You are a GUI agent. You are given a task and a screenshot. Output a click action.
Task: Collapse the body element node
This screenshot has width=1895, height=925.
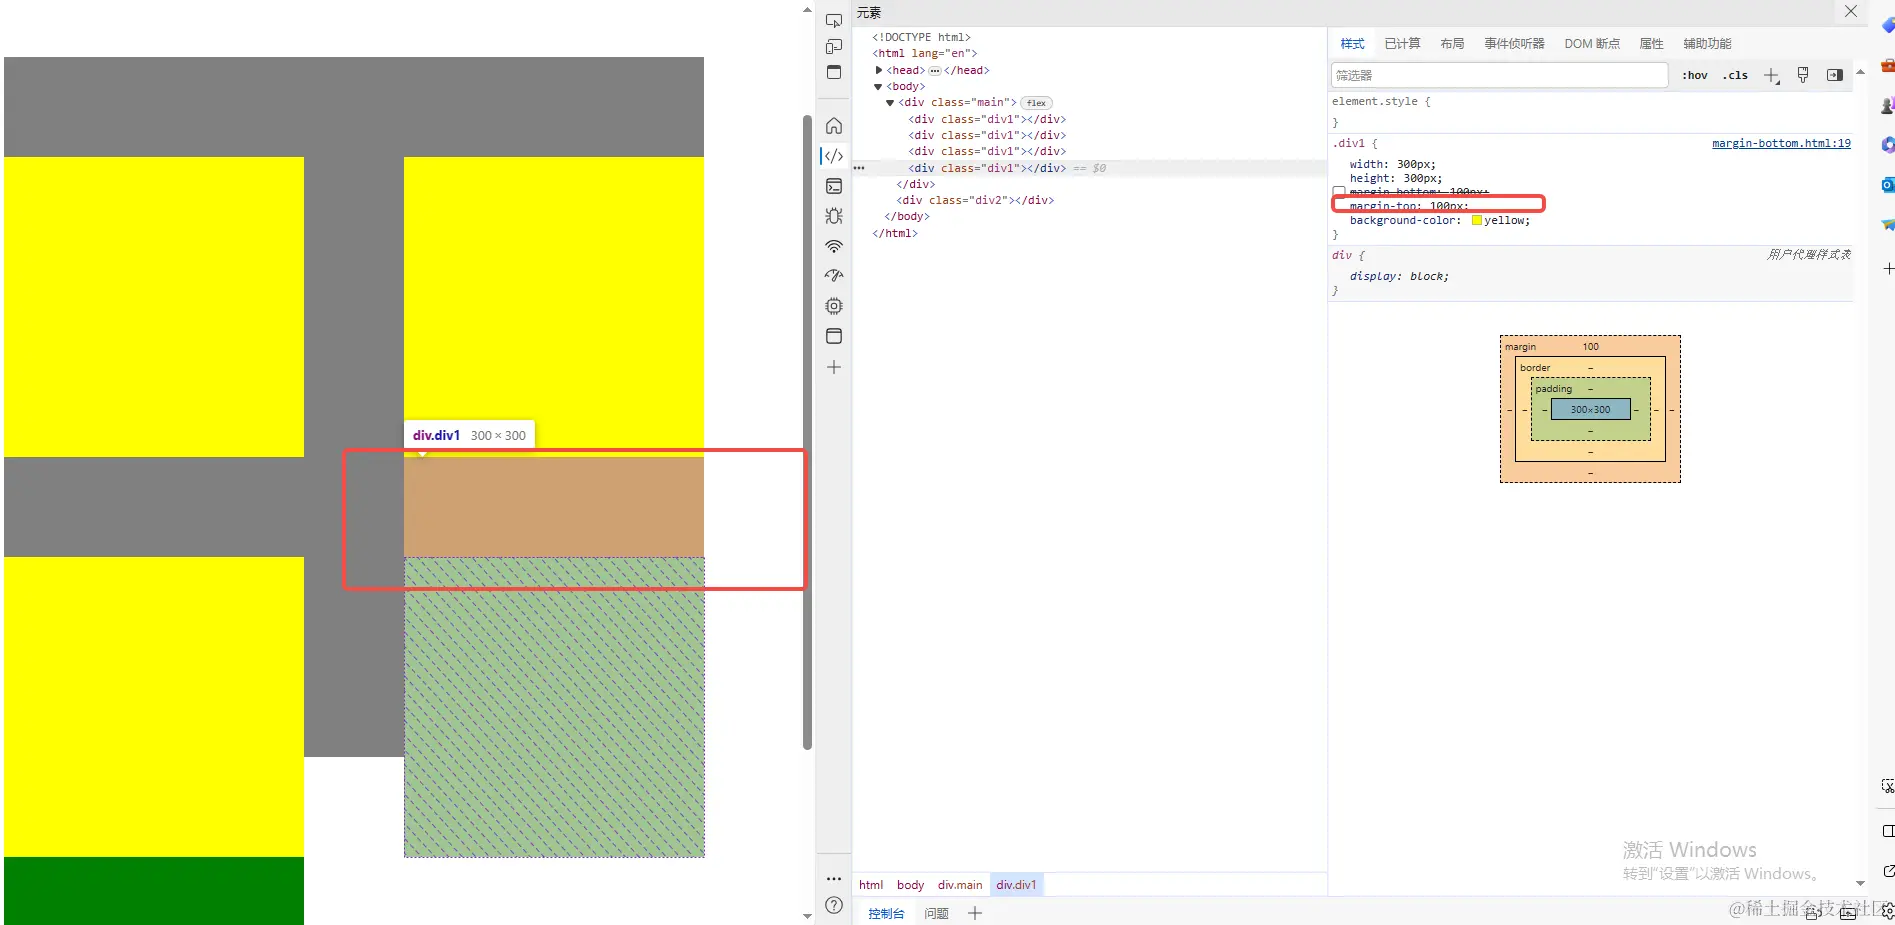[x=879, y=87]
